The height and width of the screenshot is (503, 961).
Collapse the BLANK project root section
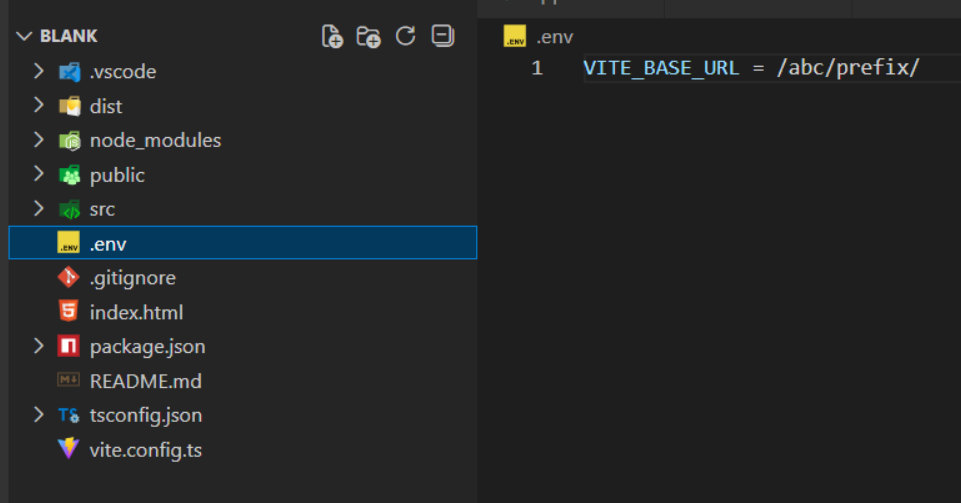pos(25,36)
